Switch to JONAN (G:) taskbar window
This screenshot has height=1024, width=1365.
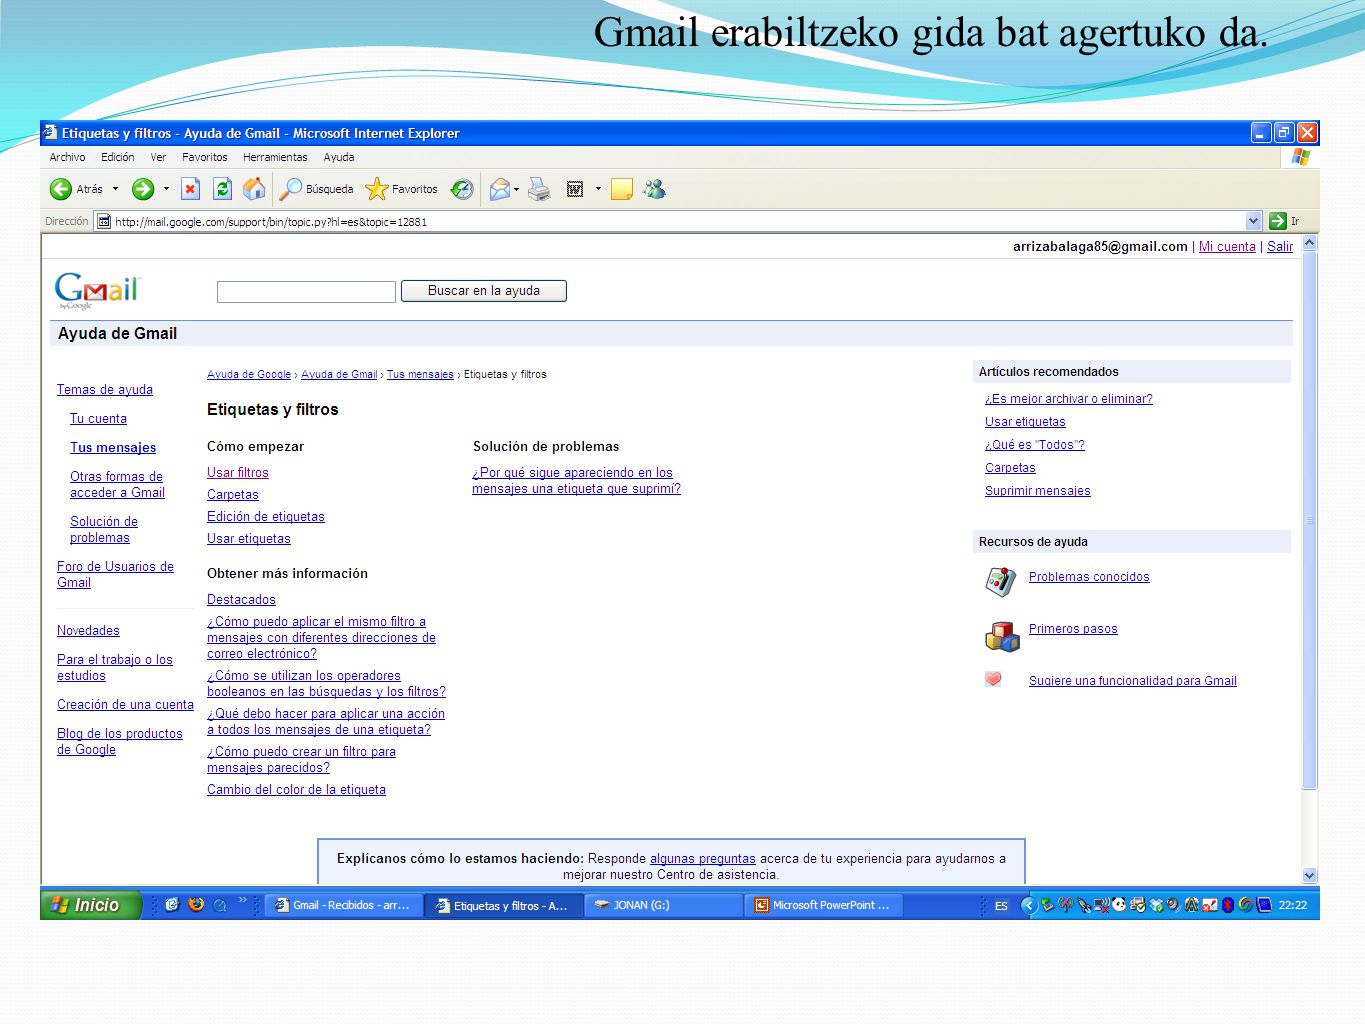(663, 905)
